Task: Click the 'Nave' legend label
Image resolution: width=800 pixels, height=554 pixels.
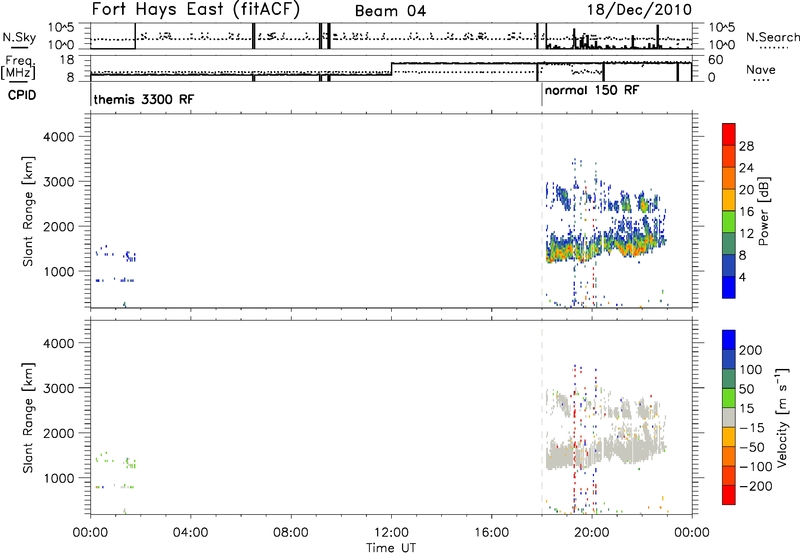Action: (x=761, y=69)
